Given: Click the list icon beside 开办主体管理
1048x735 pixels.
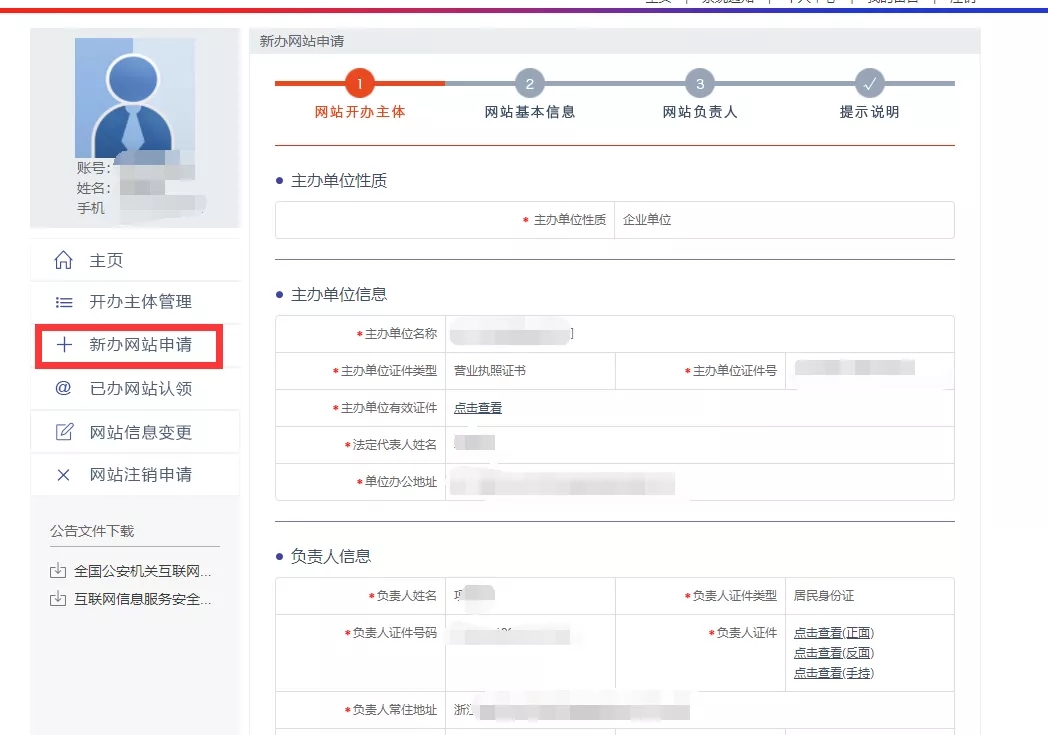Looking at the screenshot, I should pos(63,302).
